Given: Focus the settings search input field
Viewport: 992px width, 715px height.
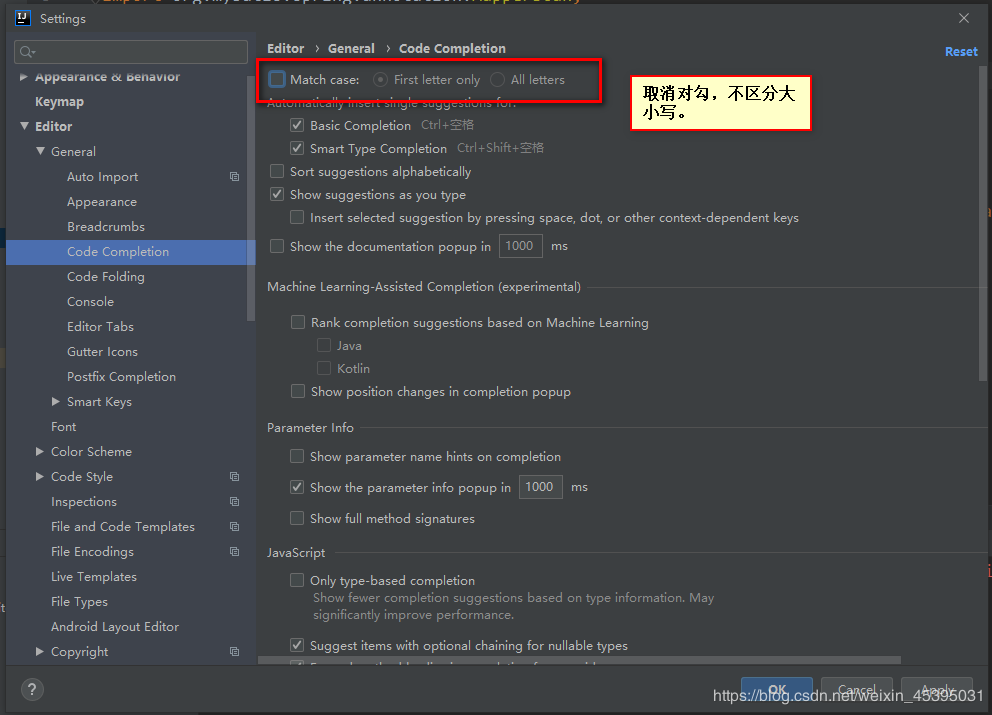Looking at the screenshot, I should click(x=131, y=52).
